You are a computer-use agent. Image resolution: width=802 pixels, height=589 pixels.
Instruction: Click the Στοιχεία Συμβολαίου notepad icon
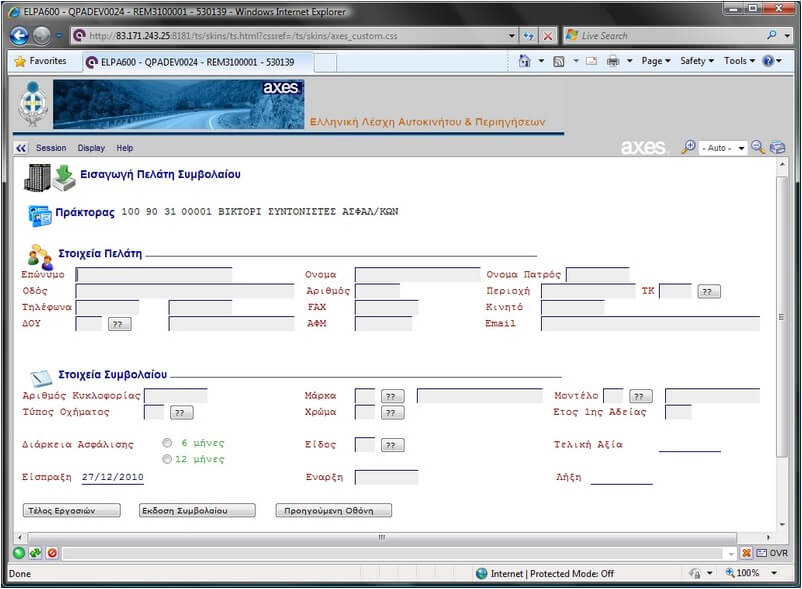pos(41,378)
